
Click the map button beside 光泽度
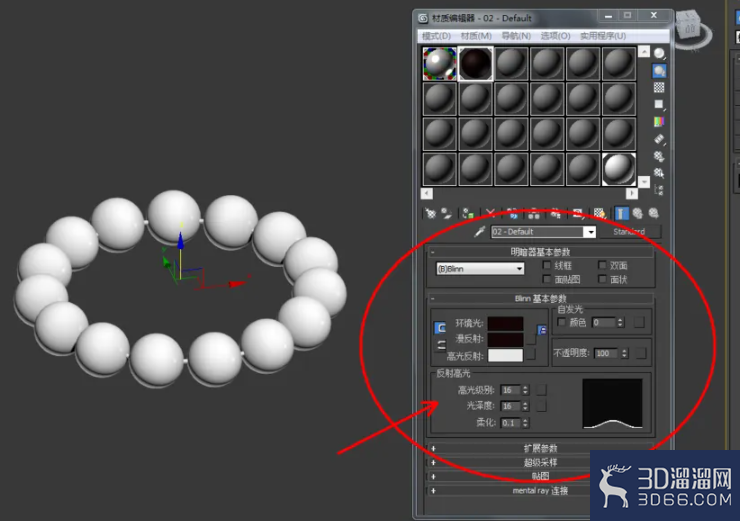pos(542,406)
